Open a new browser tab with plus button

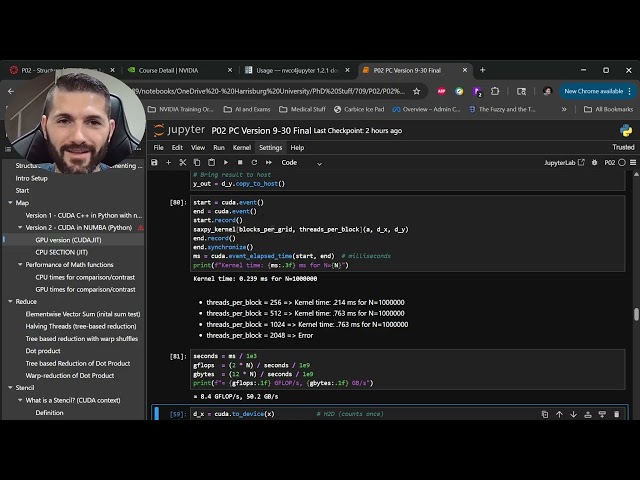pos(482,70)
